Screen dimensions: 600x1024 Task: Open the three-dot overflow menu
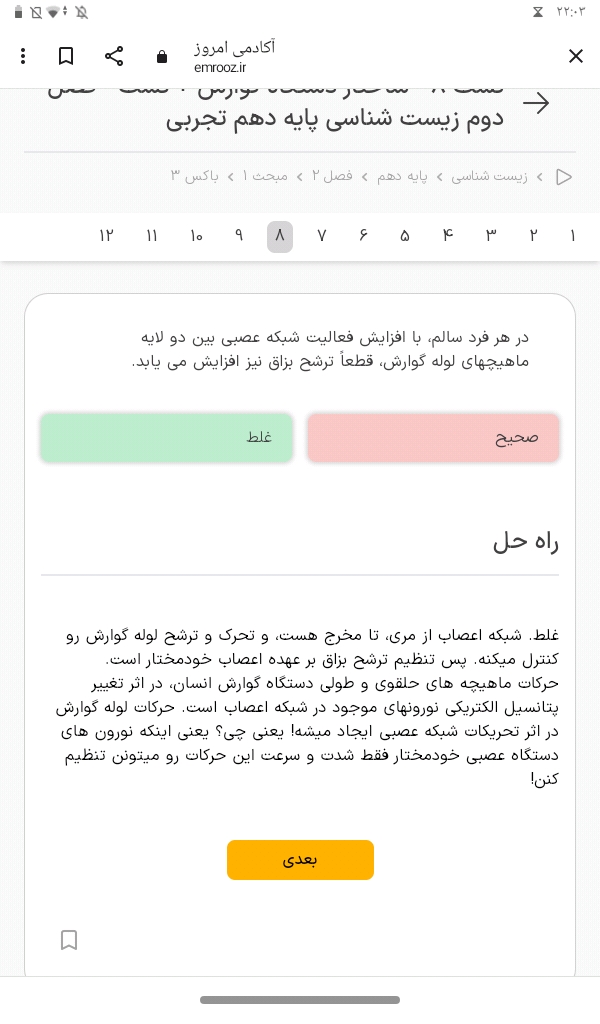23,56
